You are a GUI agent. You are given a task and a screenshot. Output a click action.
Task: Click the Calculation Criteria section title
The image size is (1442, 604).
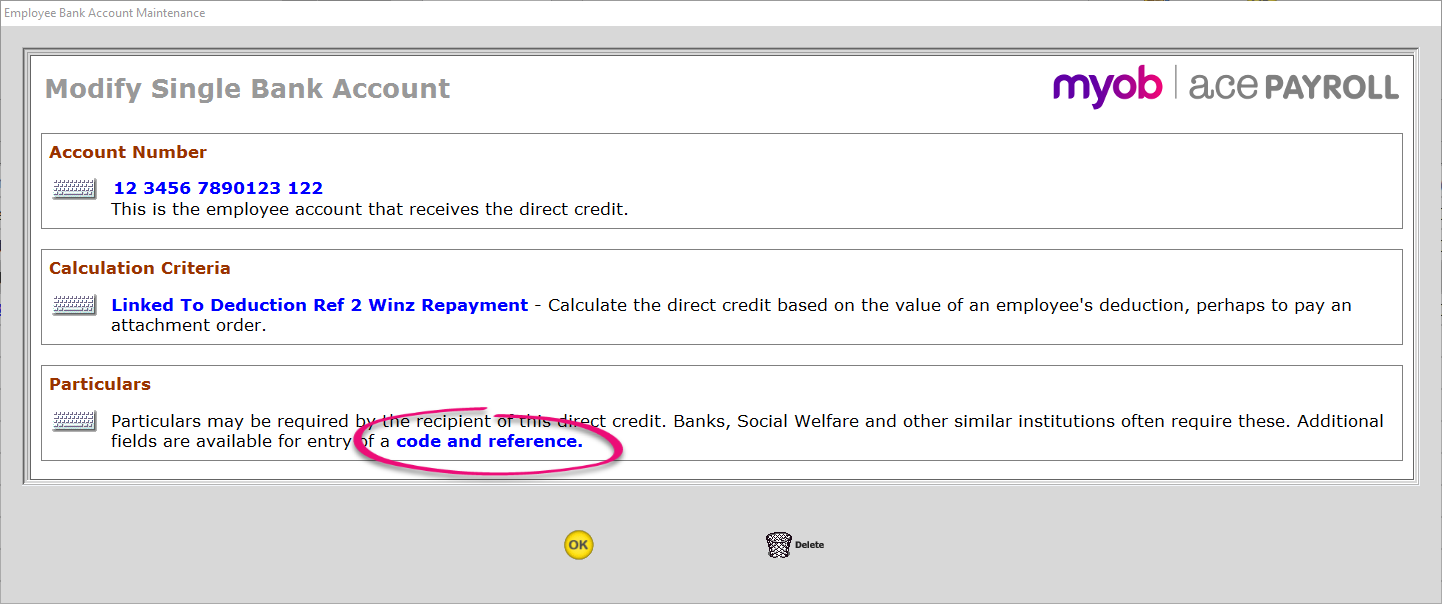[x=140, y=268]
